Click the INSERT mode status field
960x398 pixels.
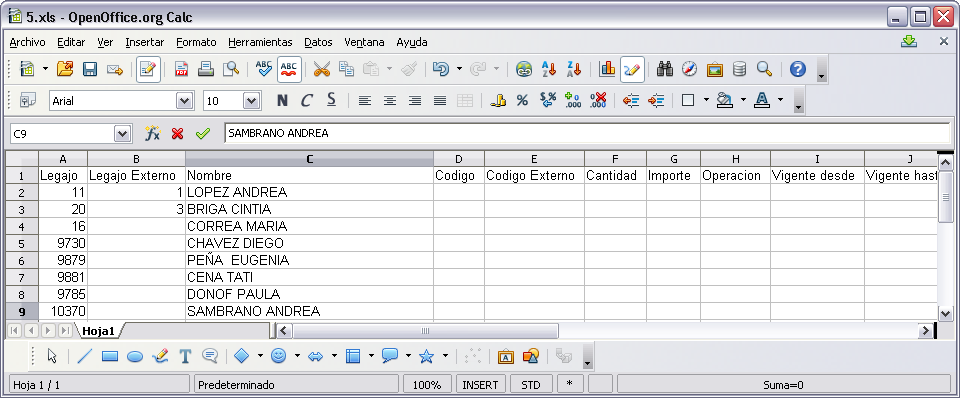(x=481, y=385)
